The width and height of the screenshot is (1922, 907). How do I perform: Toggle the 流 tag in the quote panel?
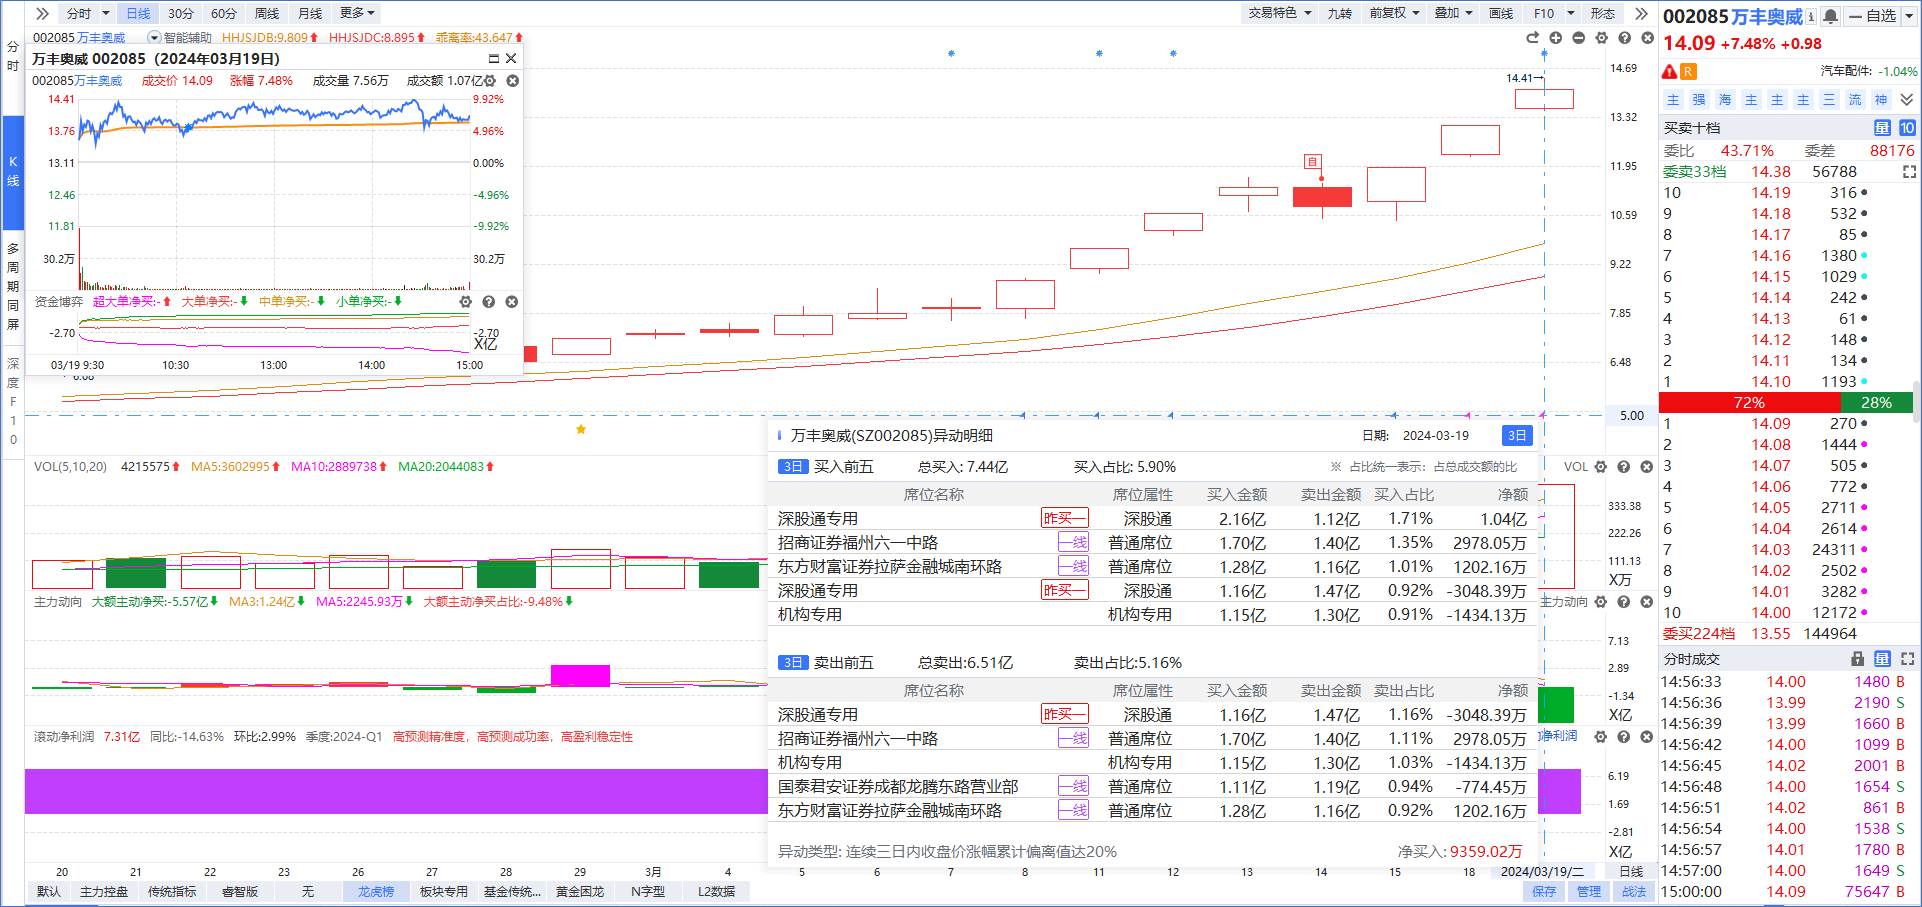tap(1855, 100)
